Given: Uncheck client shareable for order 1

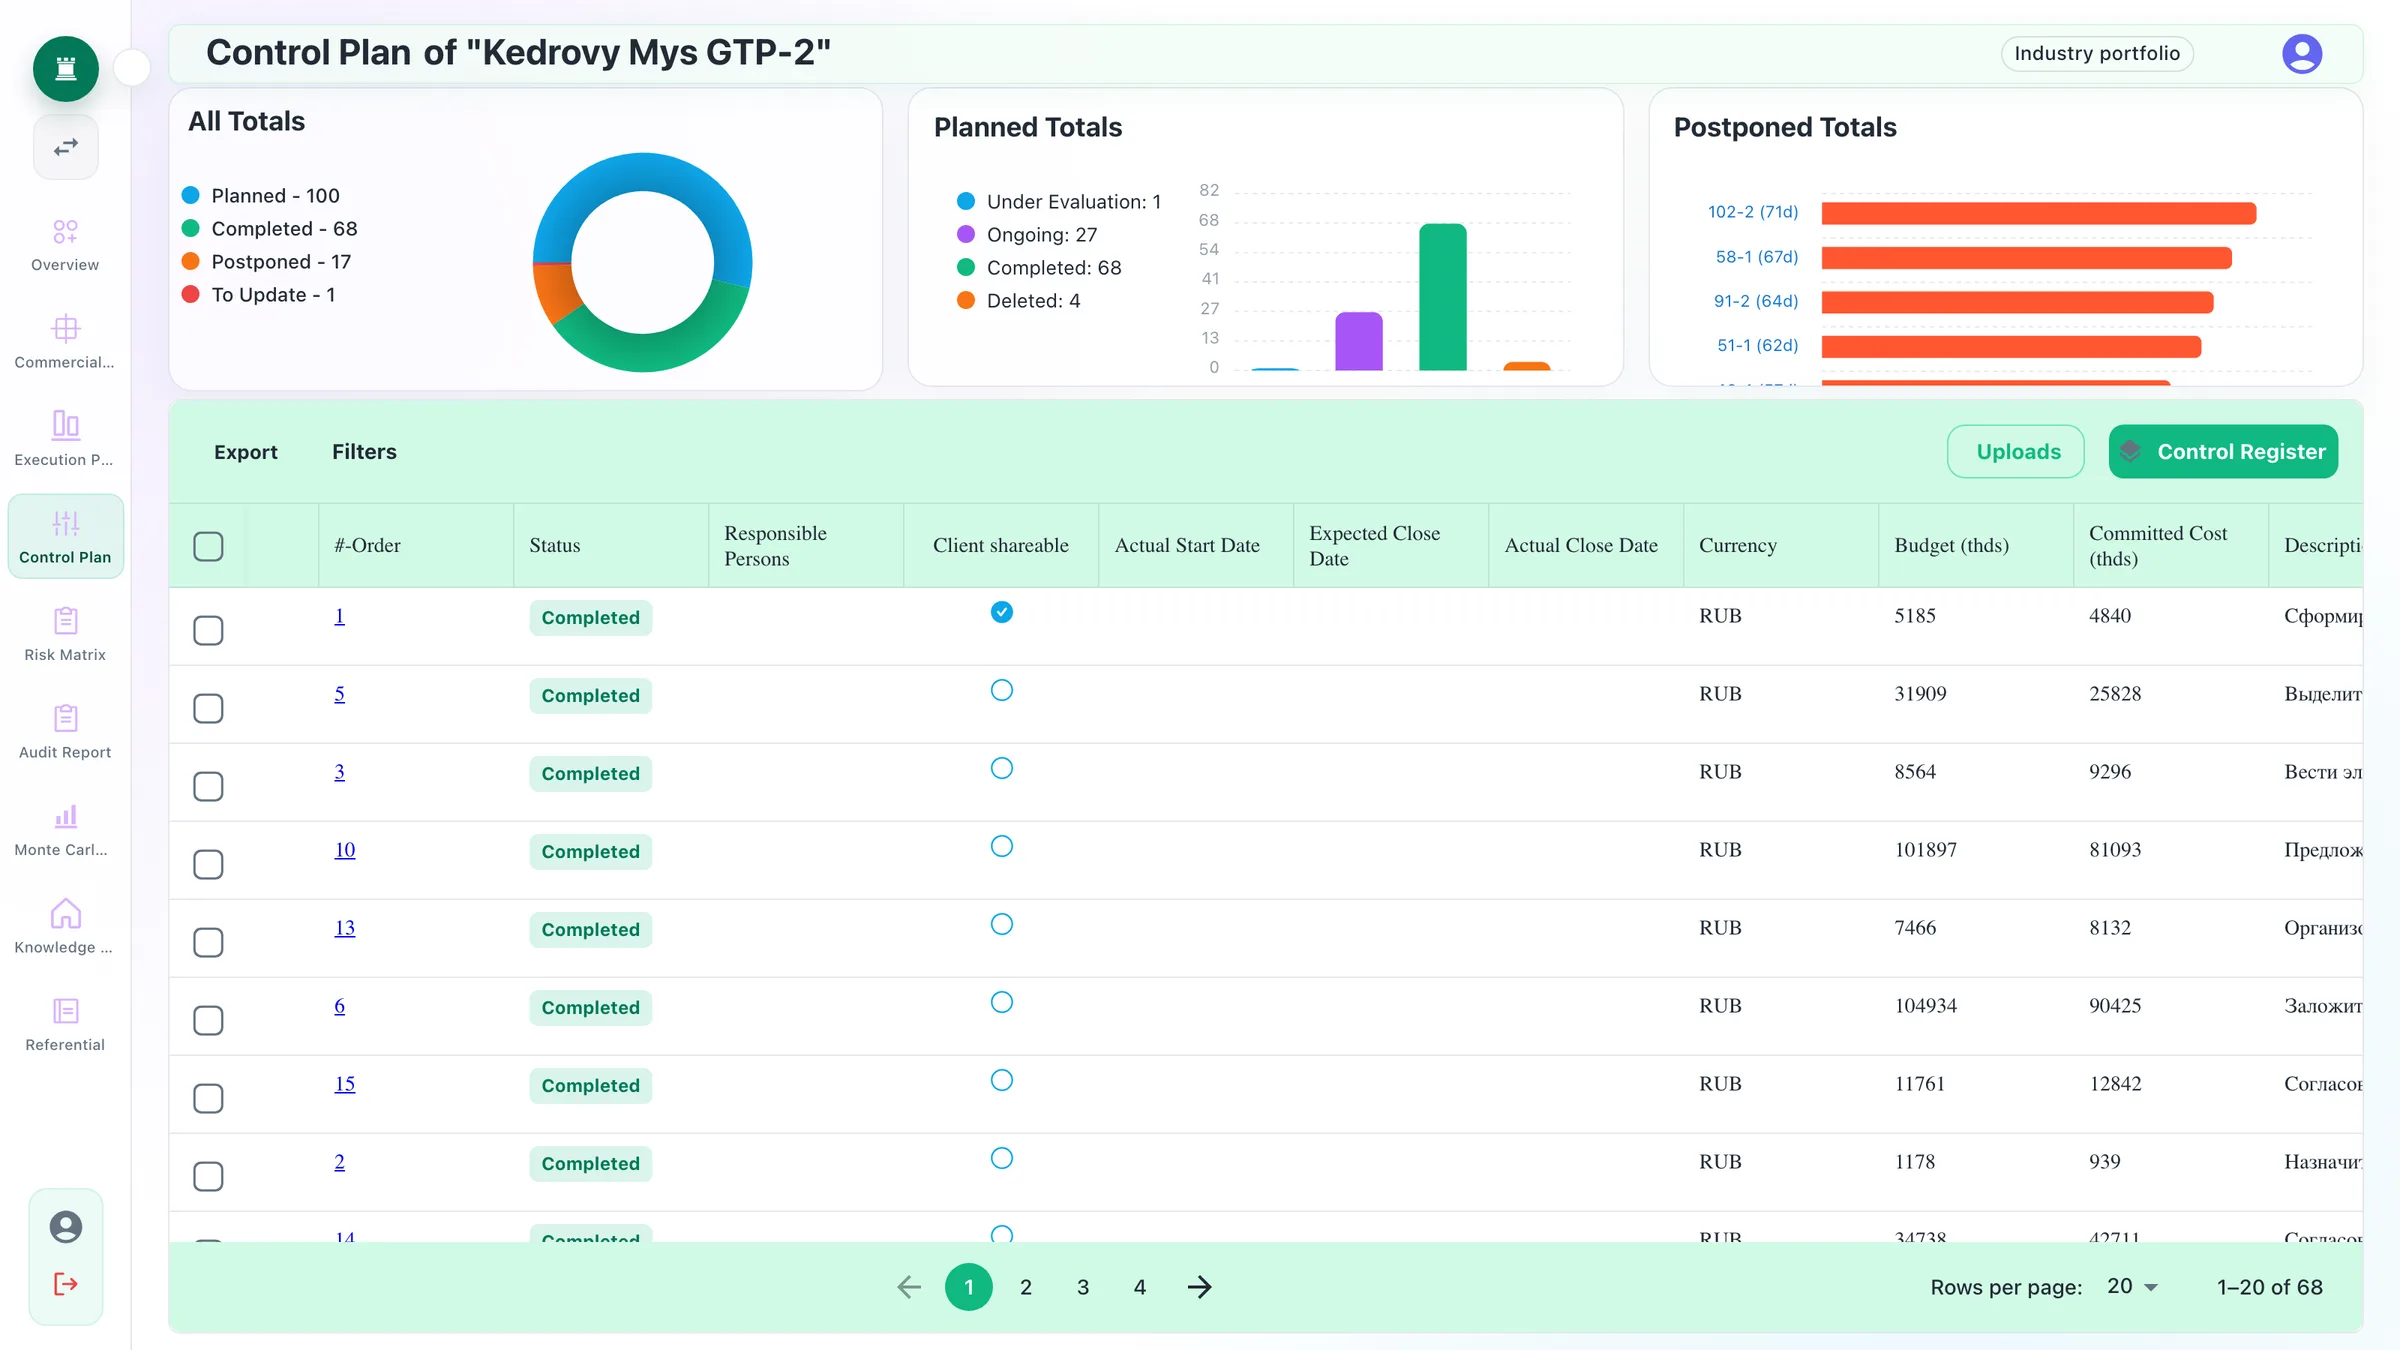Looking at the screenshot, I should coord(1001,612).
